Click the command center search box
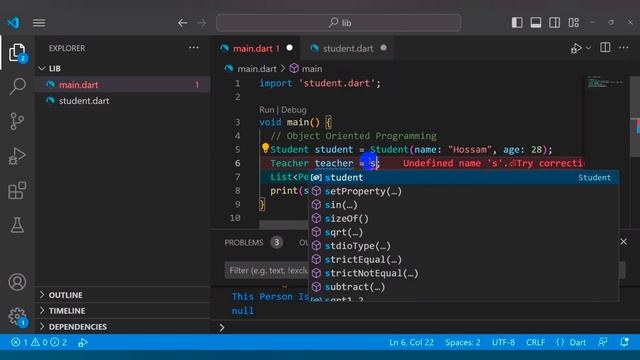Image resolution: width=640 pixels, height=360 pixels. pyautogui.click(x=339, y=23)
